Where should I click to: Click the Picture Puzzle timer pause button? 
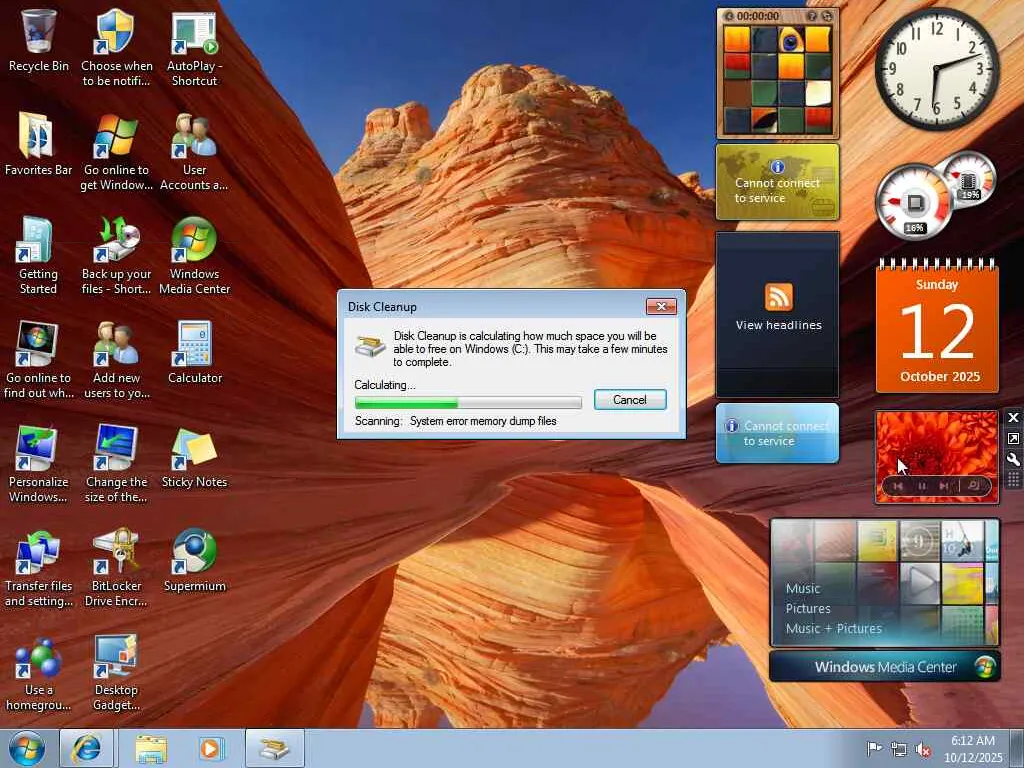[x=728, y=16]
